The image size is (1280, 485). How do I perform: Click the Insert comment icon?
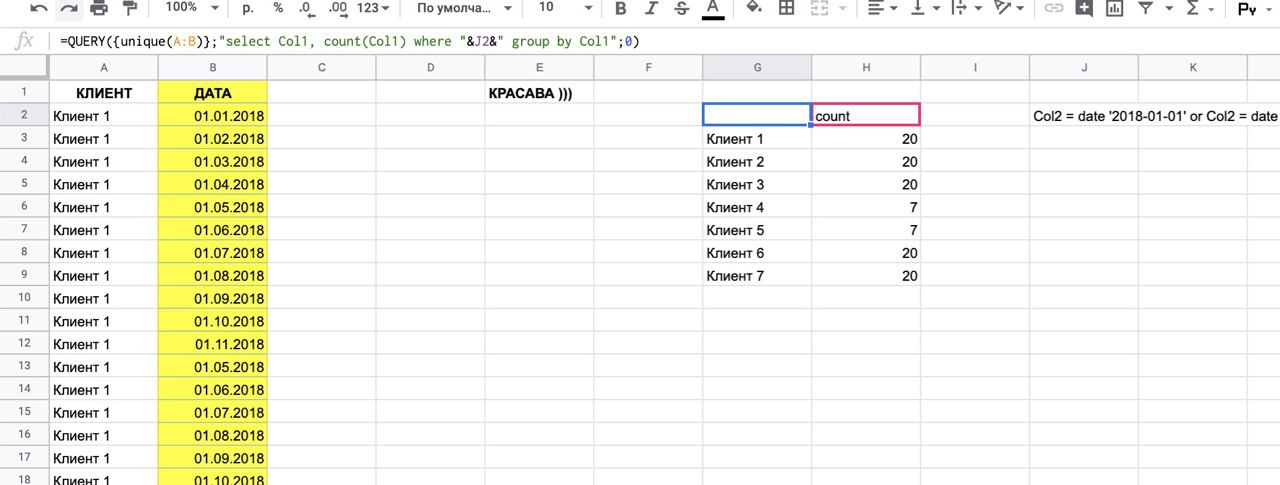(1084, 8)
